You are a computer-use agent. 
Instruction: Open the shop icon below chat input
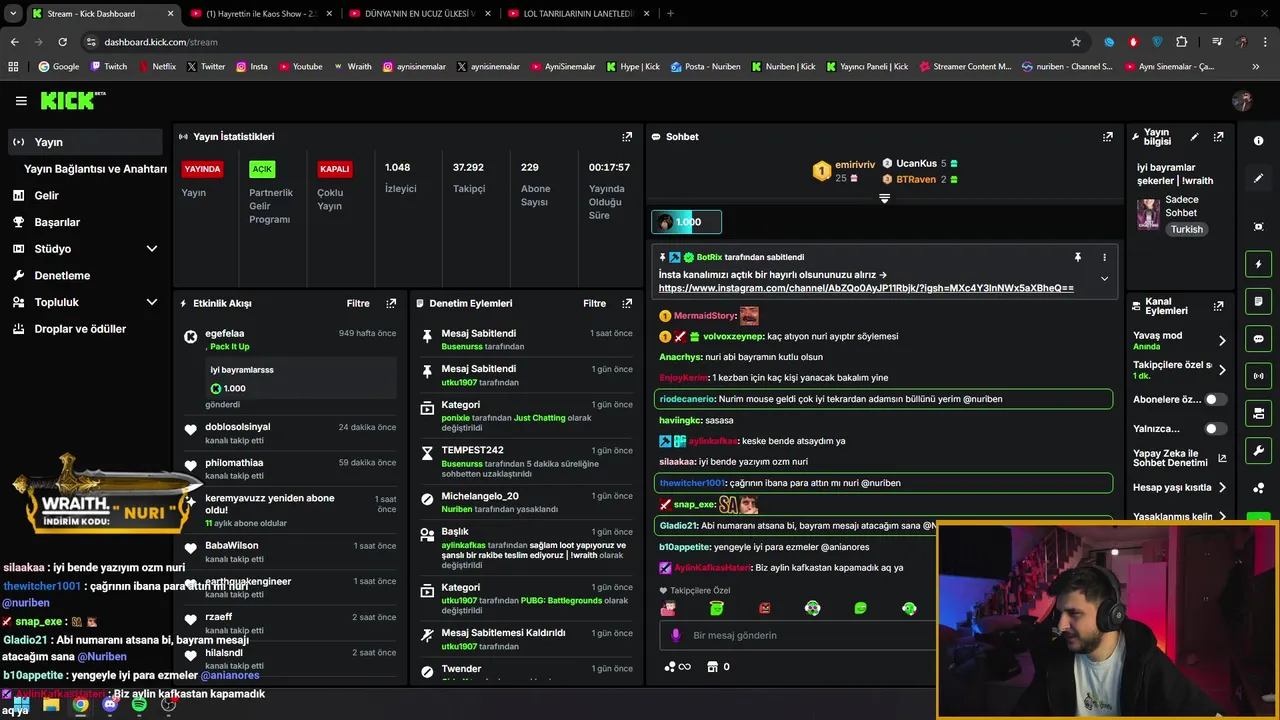(712, 667)
